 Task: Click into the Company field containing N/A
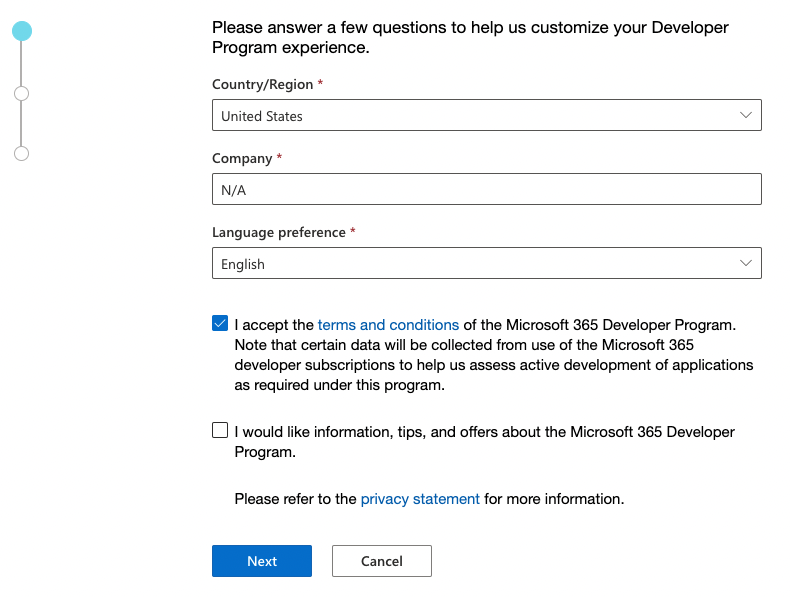(486, 190)
